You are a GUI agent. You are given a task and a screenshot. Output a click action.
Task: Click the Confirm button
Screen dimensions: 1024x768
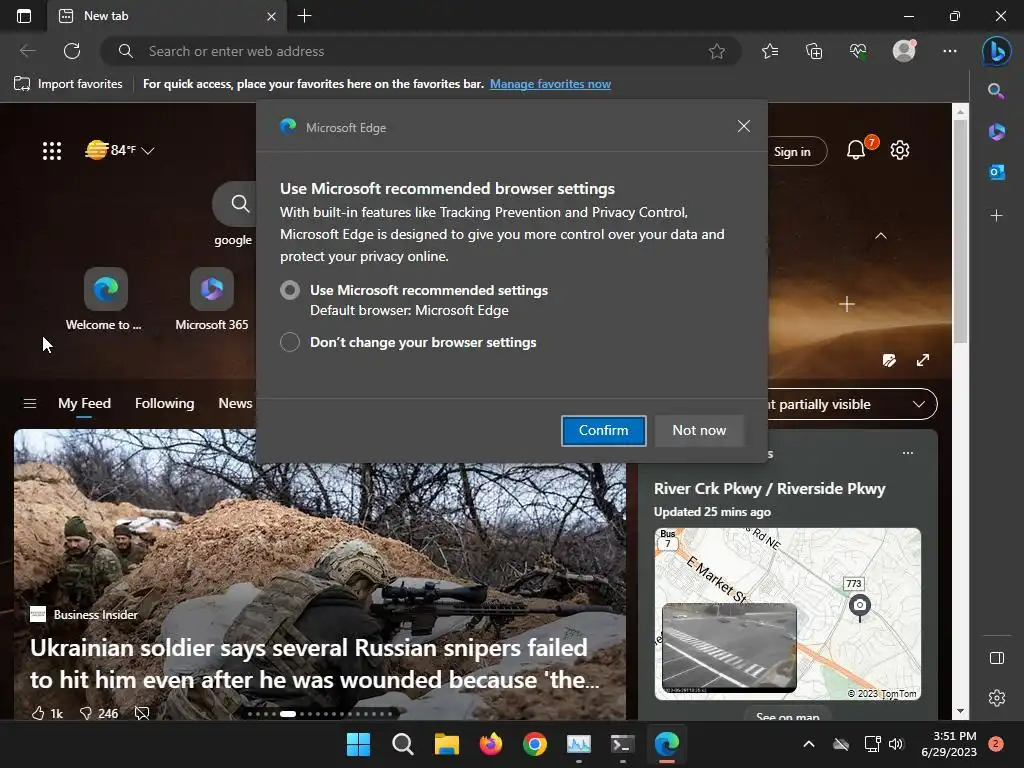603,430
